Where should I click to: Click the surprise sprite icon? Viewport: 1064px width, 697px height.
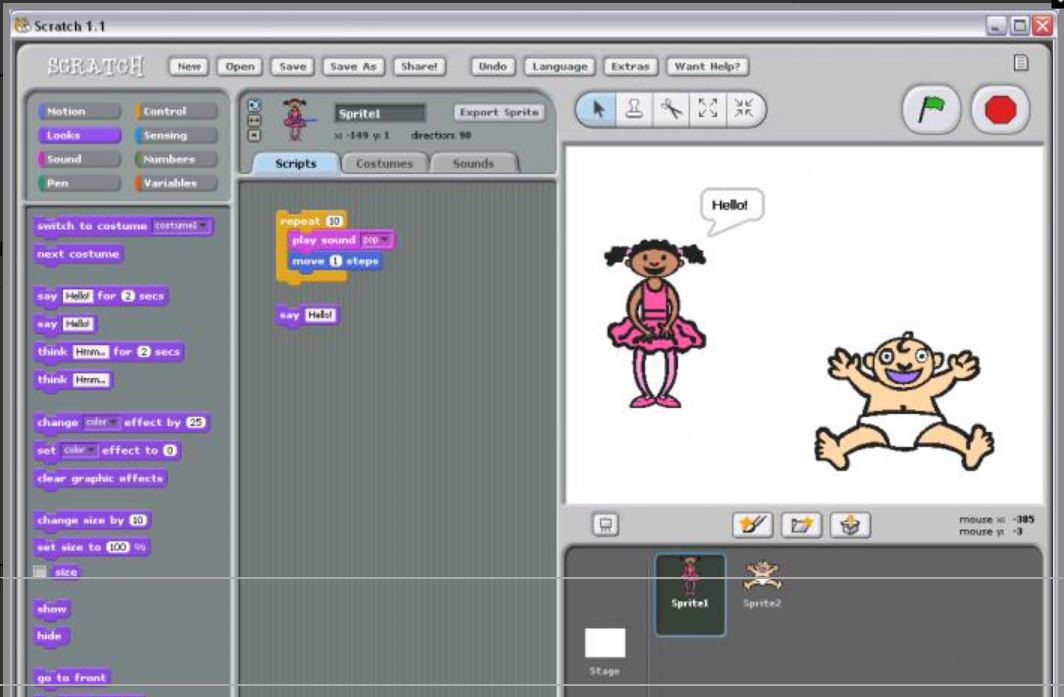[x=850, y=525]
